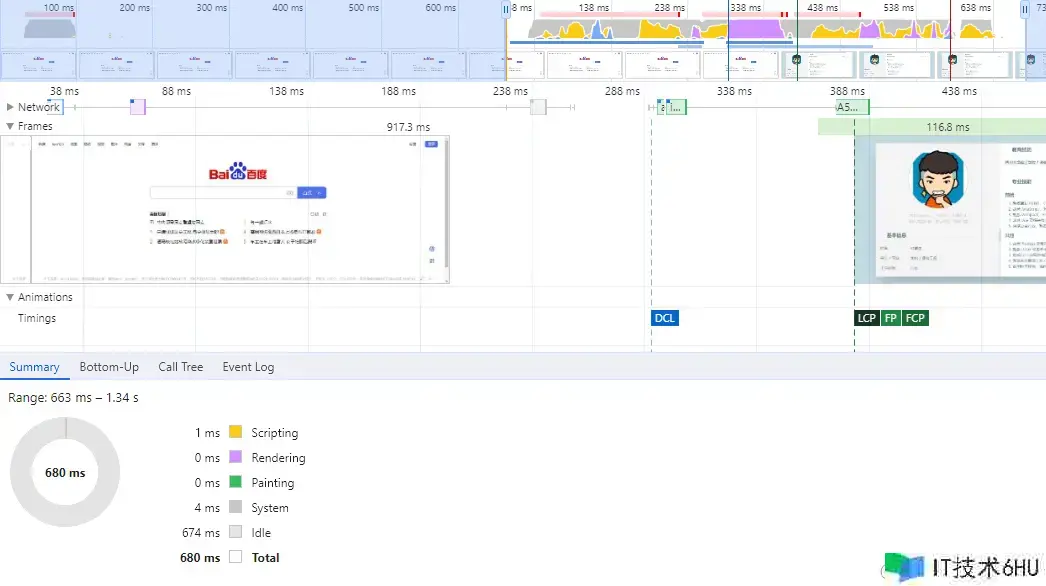Screen dimensions: 1046x586
Task: Click the purple Rendering color swatch
Action: 236,458
